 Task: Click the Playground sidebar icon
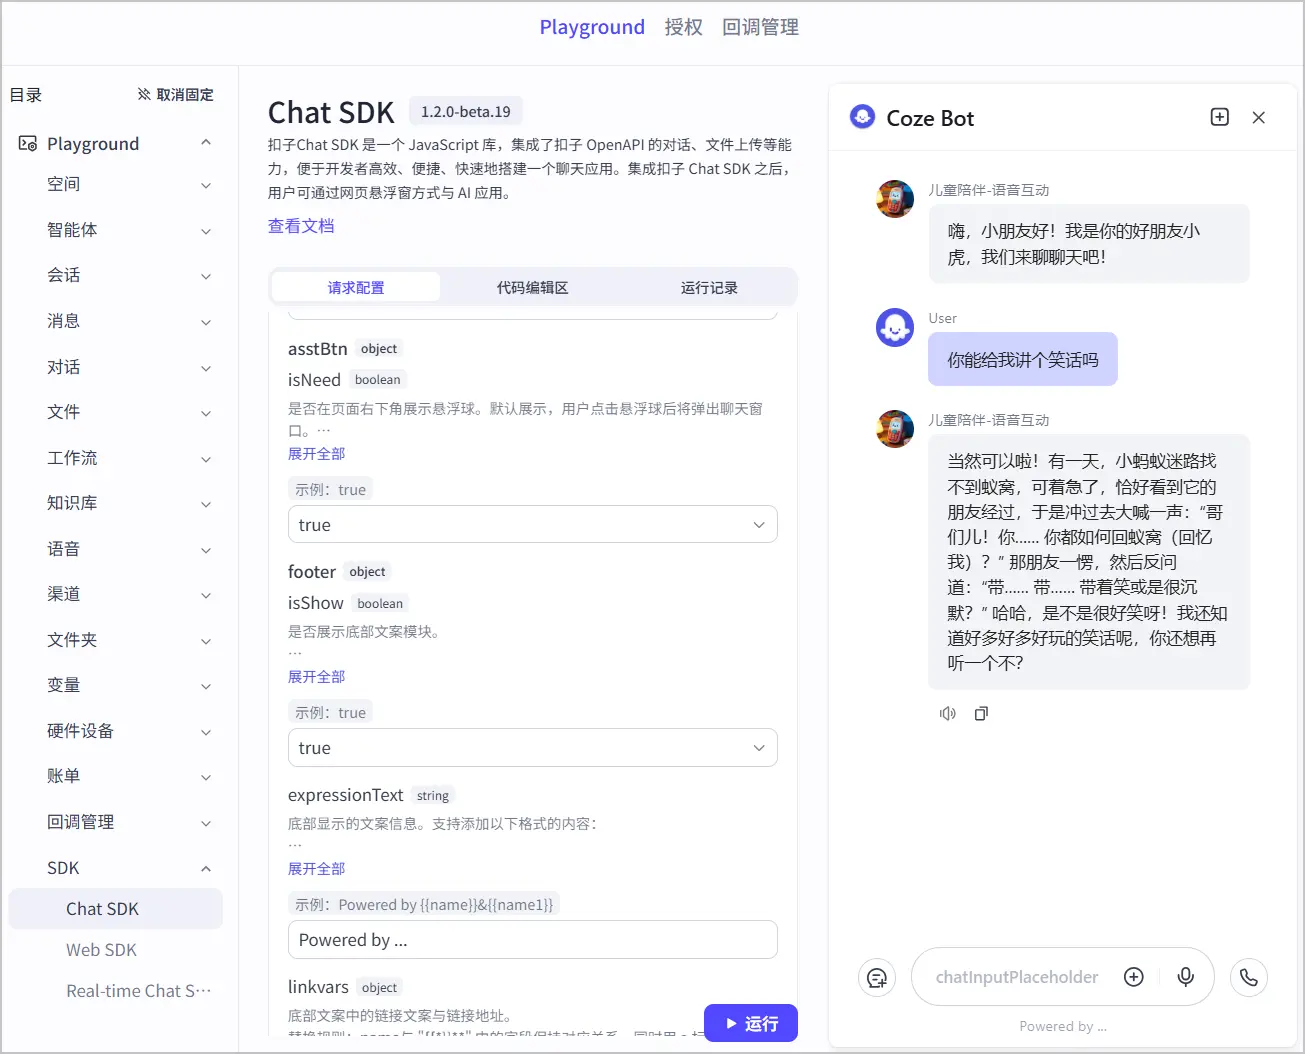(x=28, y=144)
